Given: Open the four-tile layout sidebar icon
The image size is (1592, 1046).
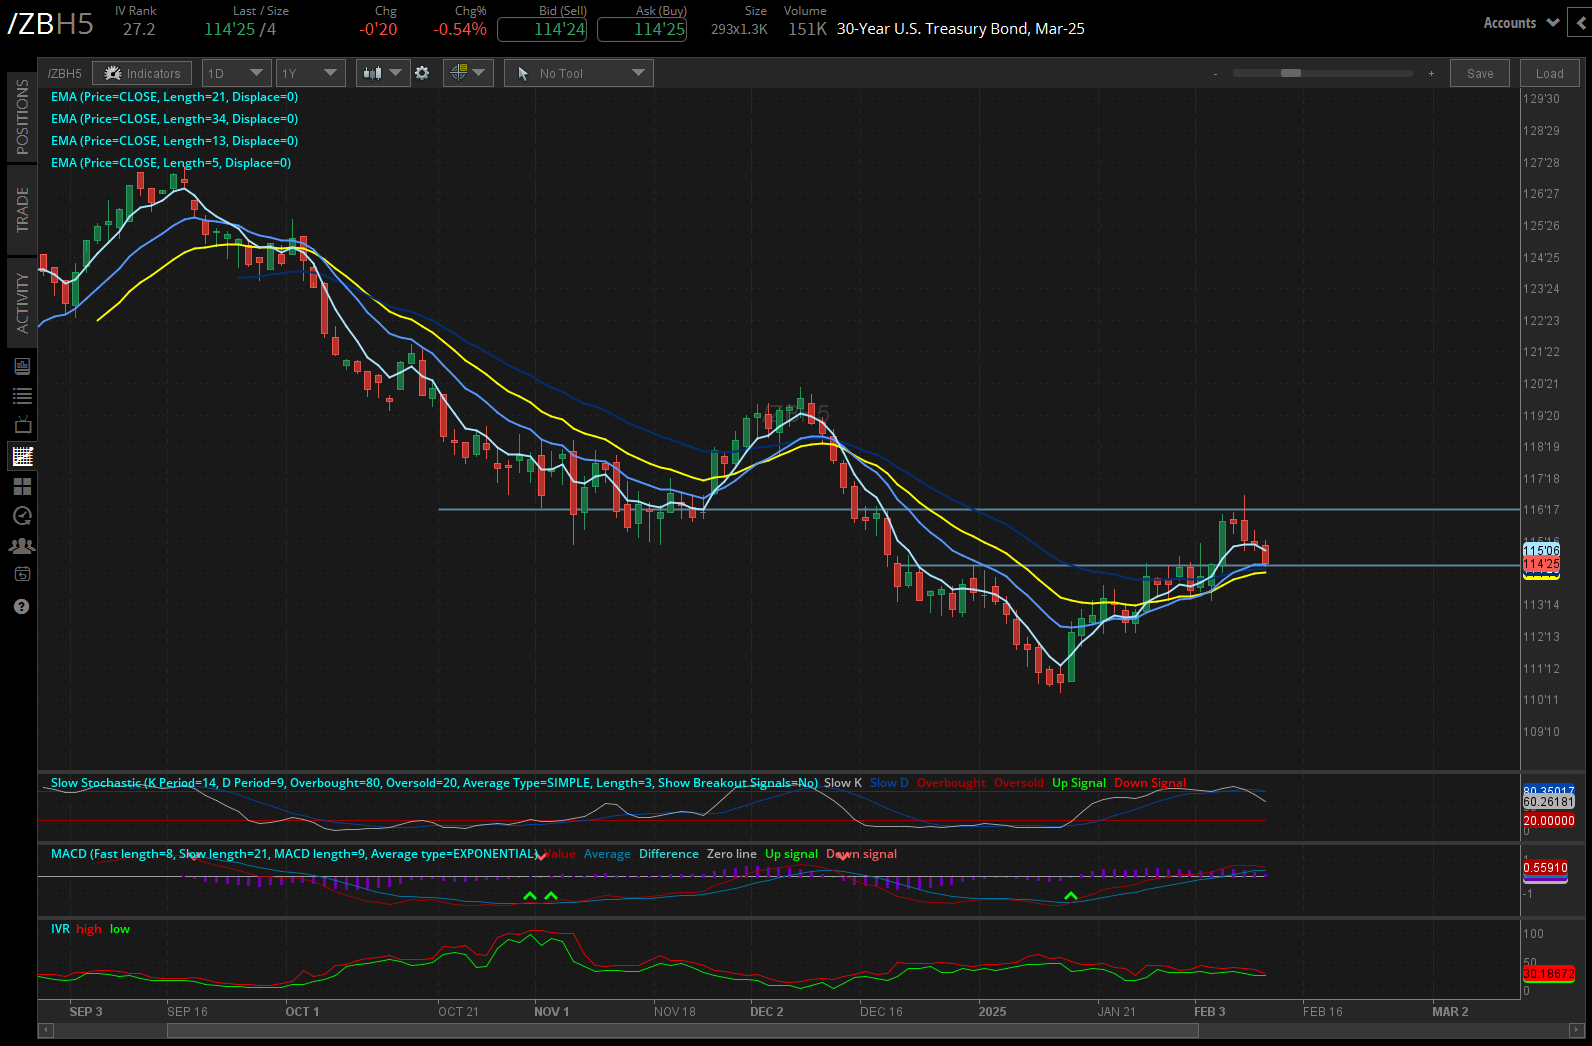Looking at the screenshot, I should pyautogui.click(x=22, y=486).
